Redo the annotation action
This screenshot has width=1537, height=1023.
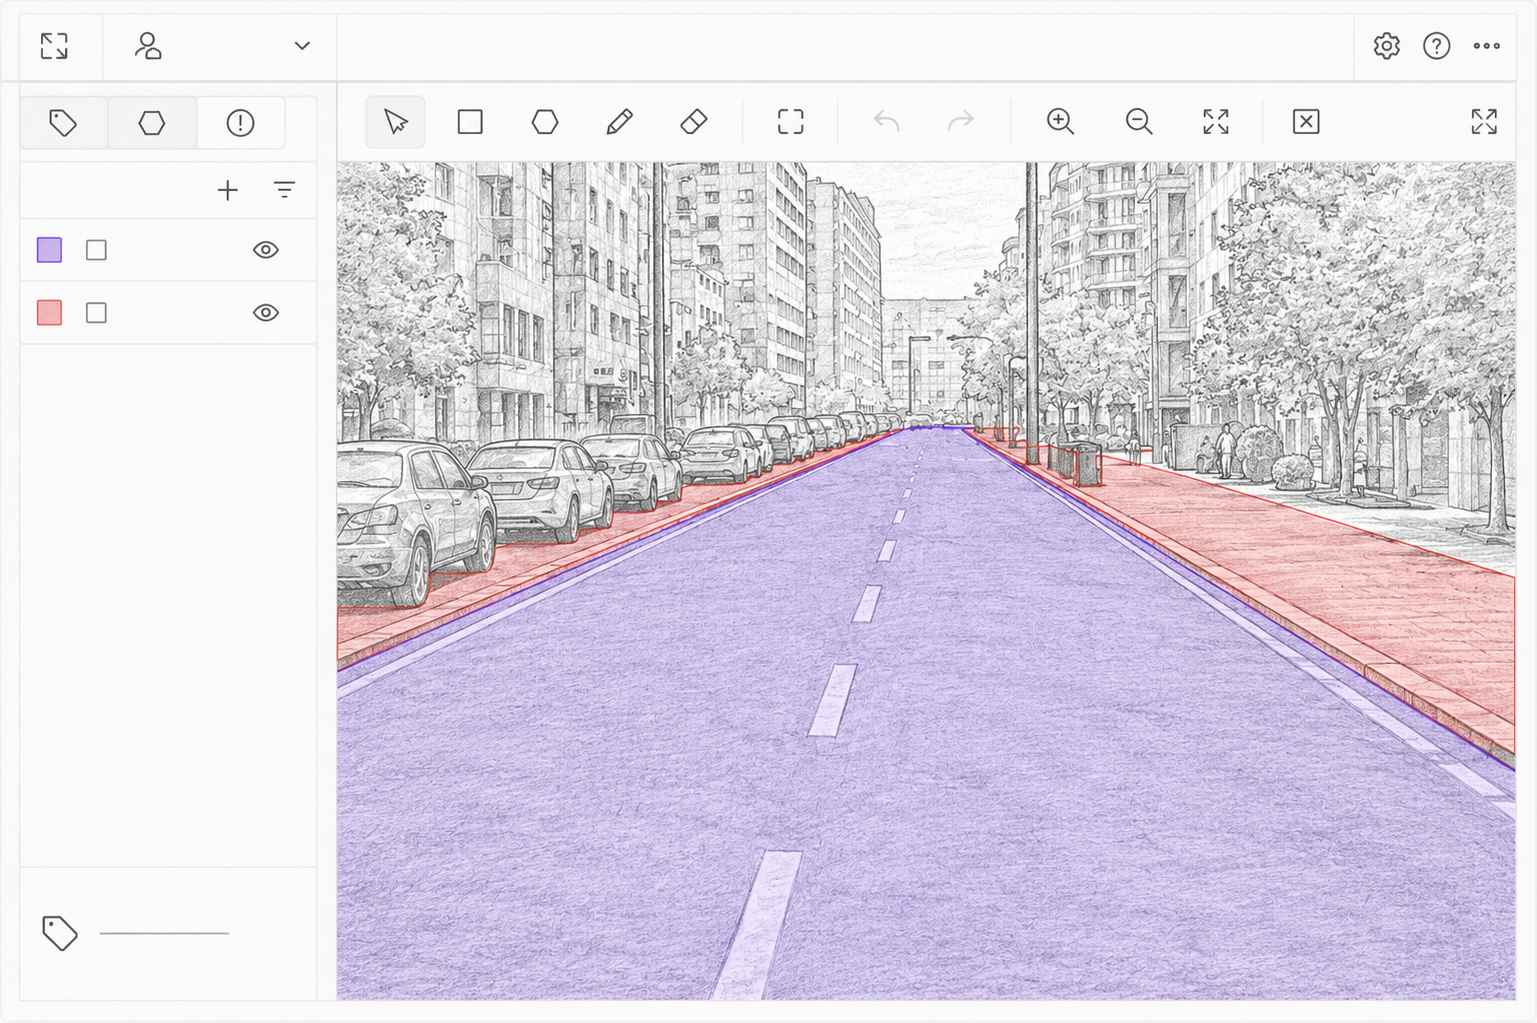[x=961, y=122]
